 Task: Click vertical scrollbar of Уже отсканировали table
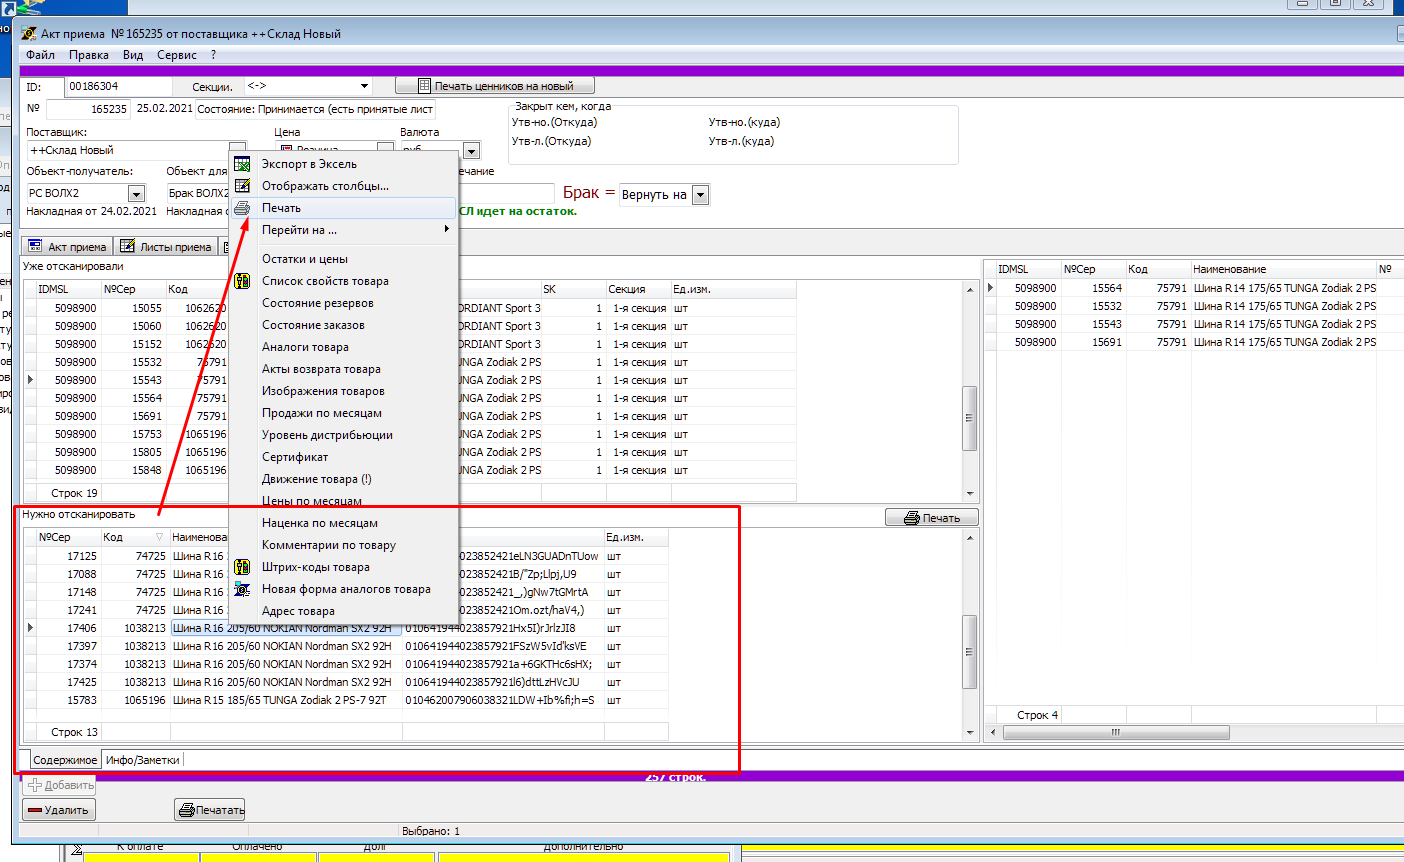970,390
